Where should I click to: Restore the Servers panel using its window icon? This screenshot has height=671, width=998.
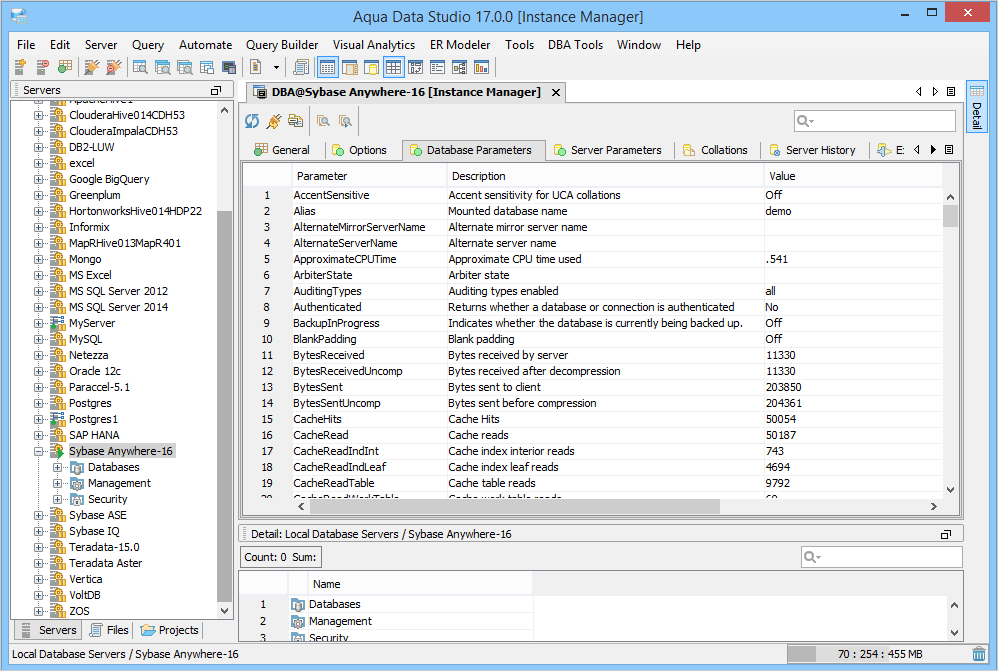(x=216, y=90)
